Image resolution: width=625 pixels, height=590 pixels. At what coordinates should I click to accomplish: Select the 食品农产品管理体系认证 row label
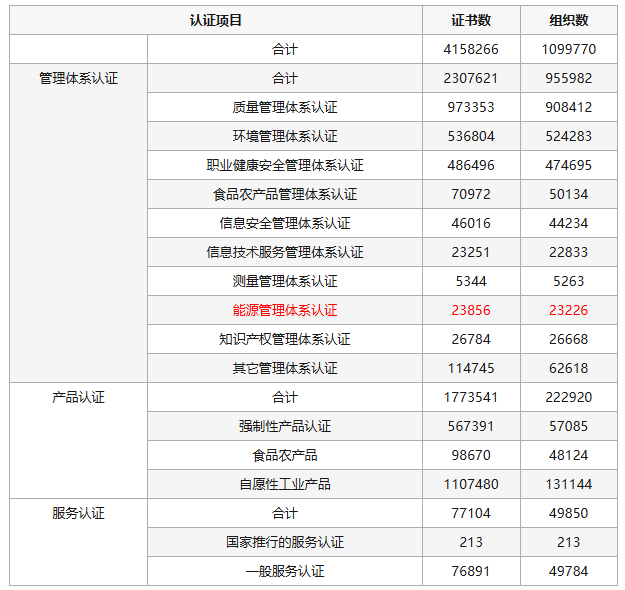pyautogui.click(x=285, y=194)
